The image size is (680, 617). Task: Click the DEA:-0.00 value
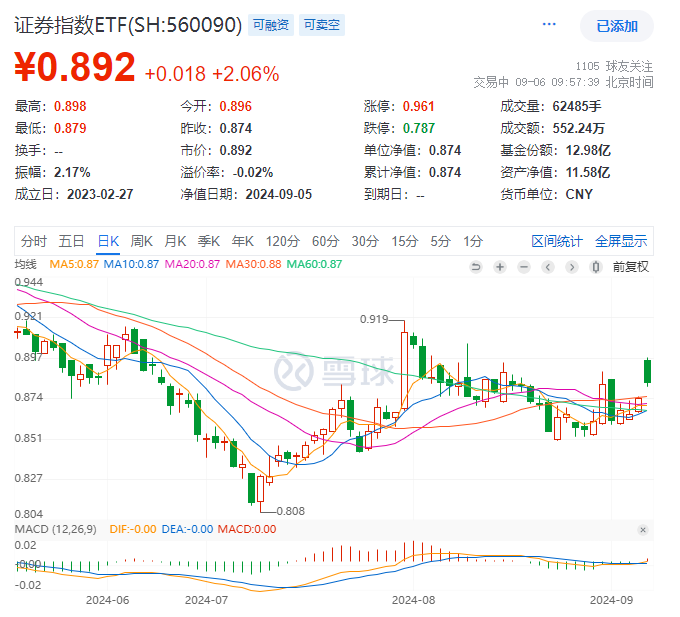187,529
